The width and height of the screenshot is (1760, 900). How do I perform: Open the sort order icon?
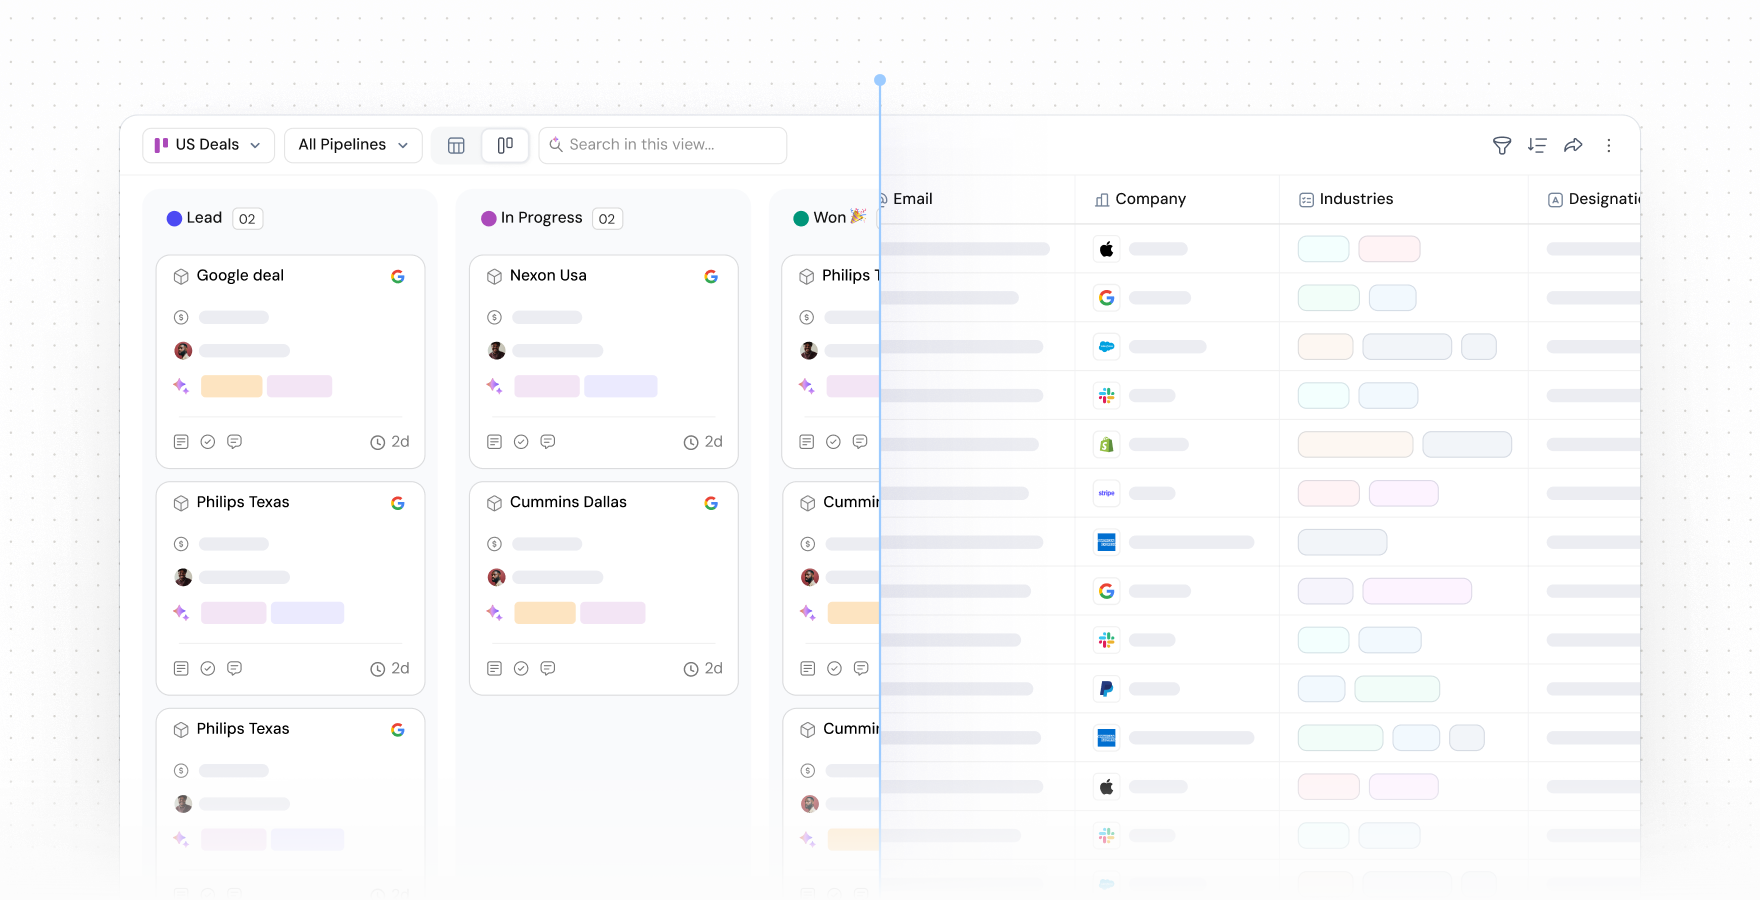click(1537, 146)
